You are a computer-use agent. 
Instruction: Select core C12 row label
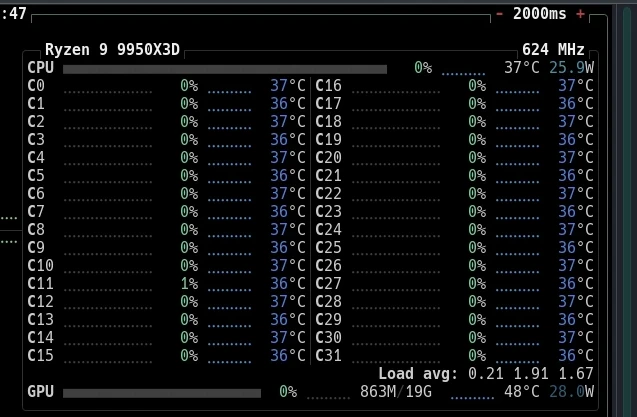40,302
